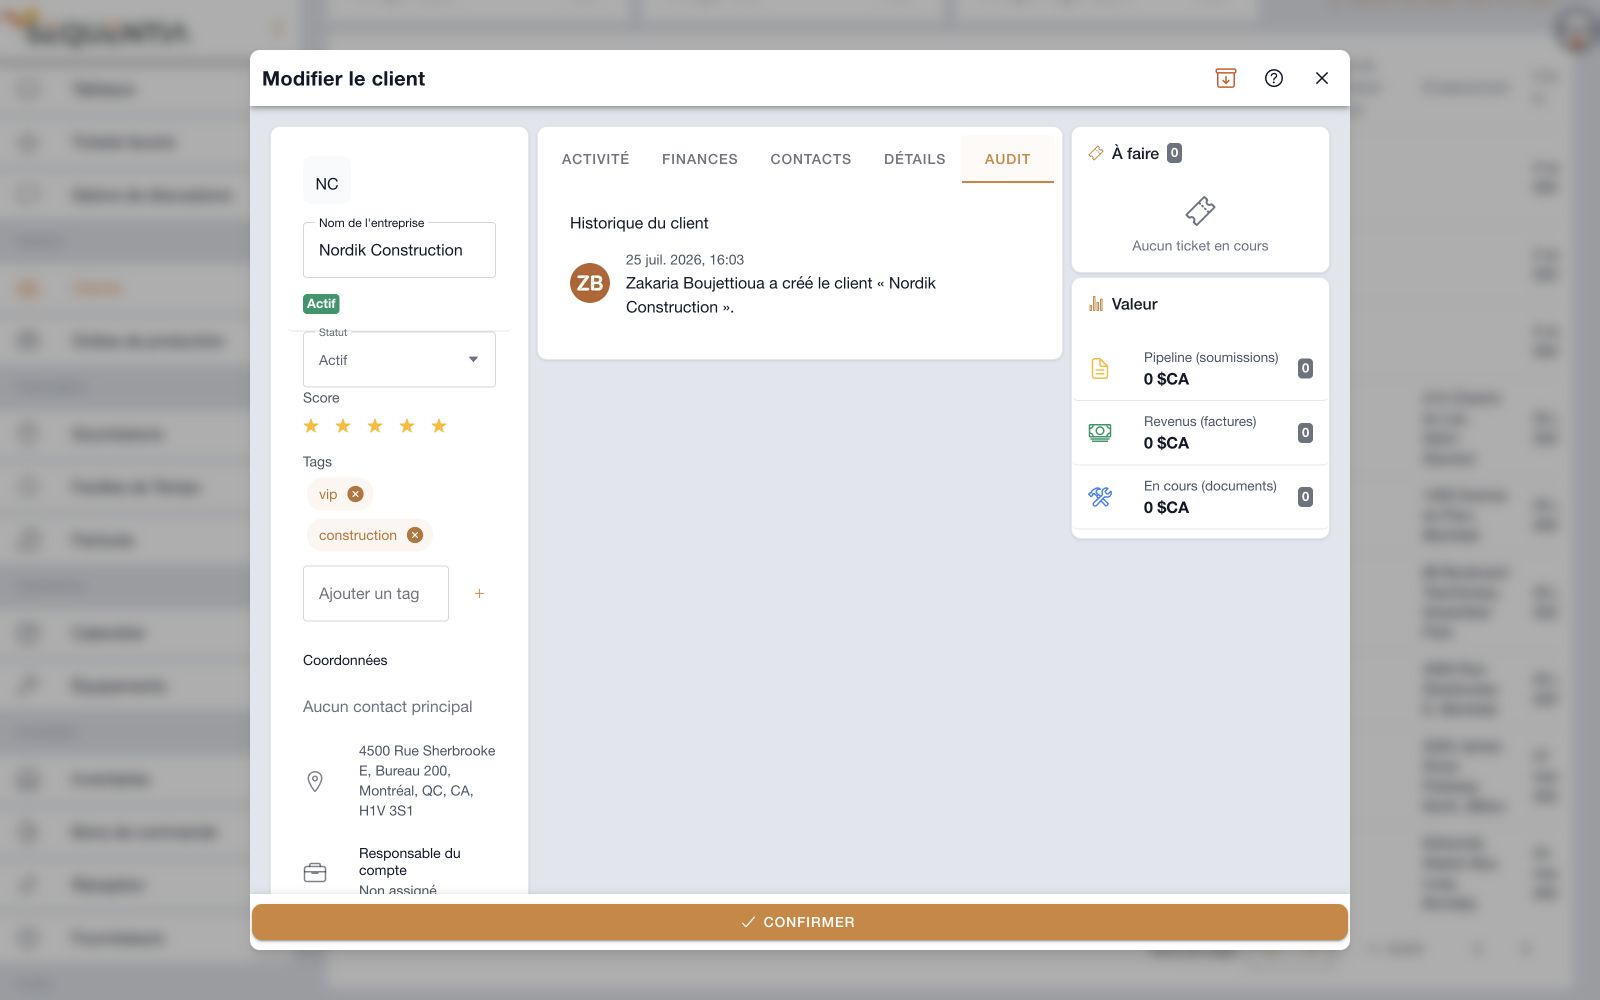Remove the construction tag
Screen dimensions: 1600x1000
(x=415, y=535)
